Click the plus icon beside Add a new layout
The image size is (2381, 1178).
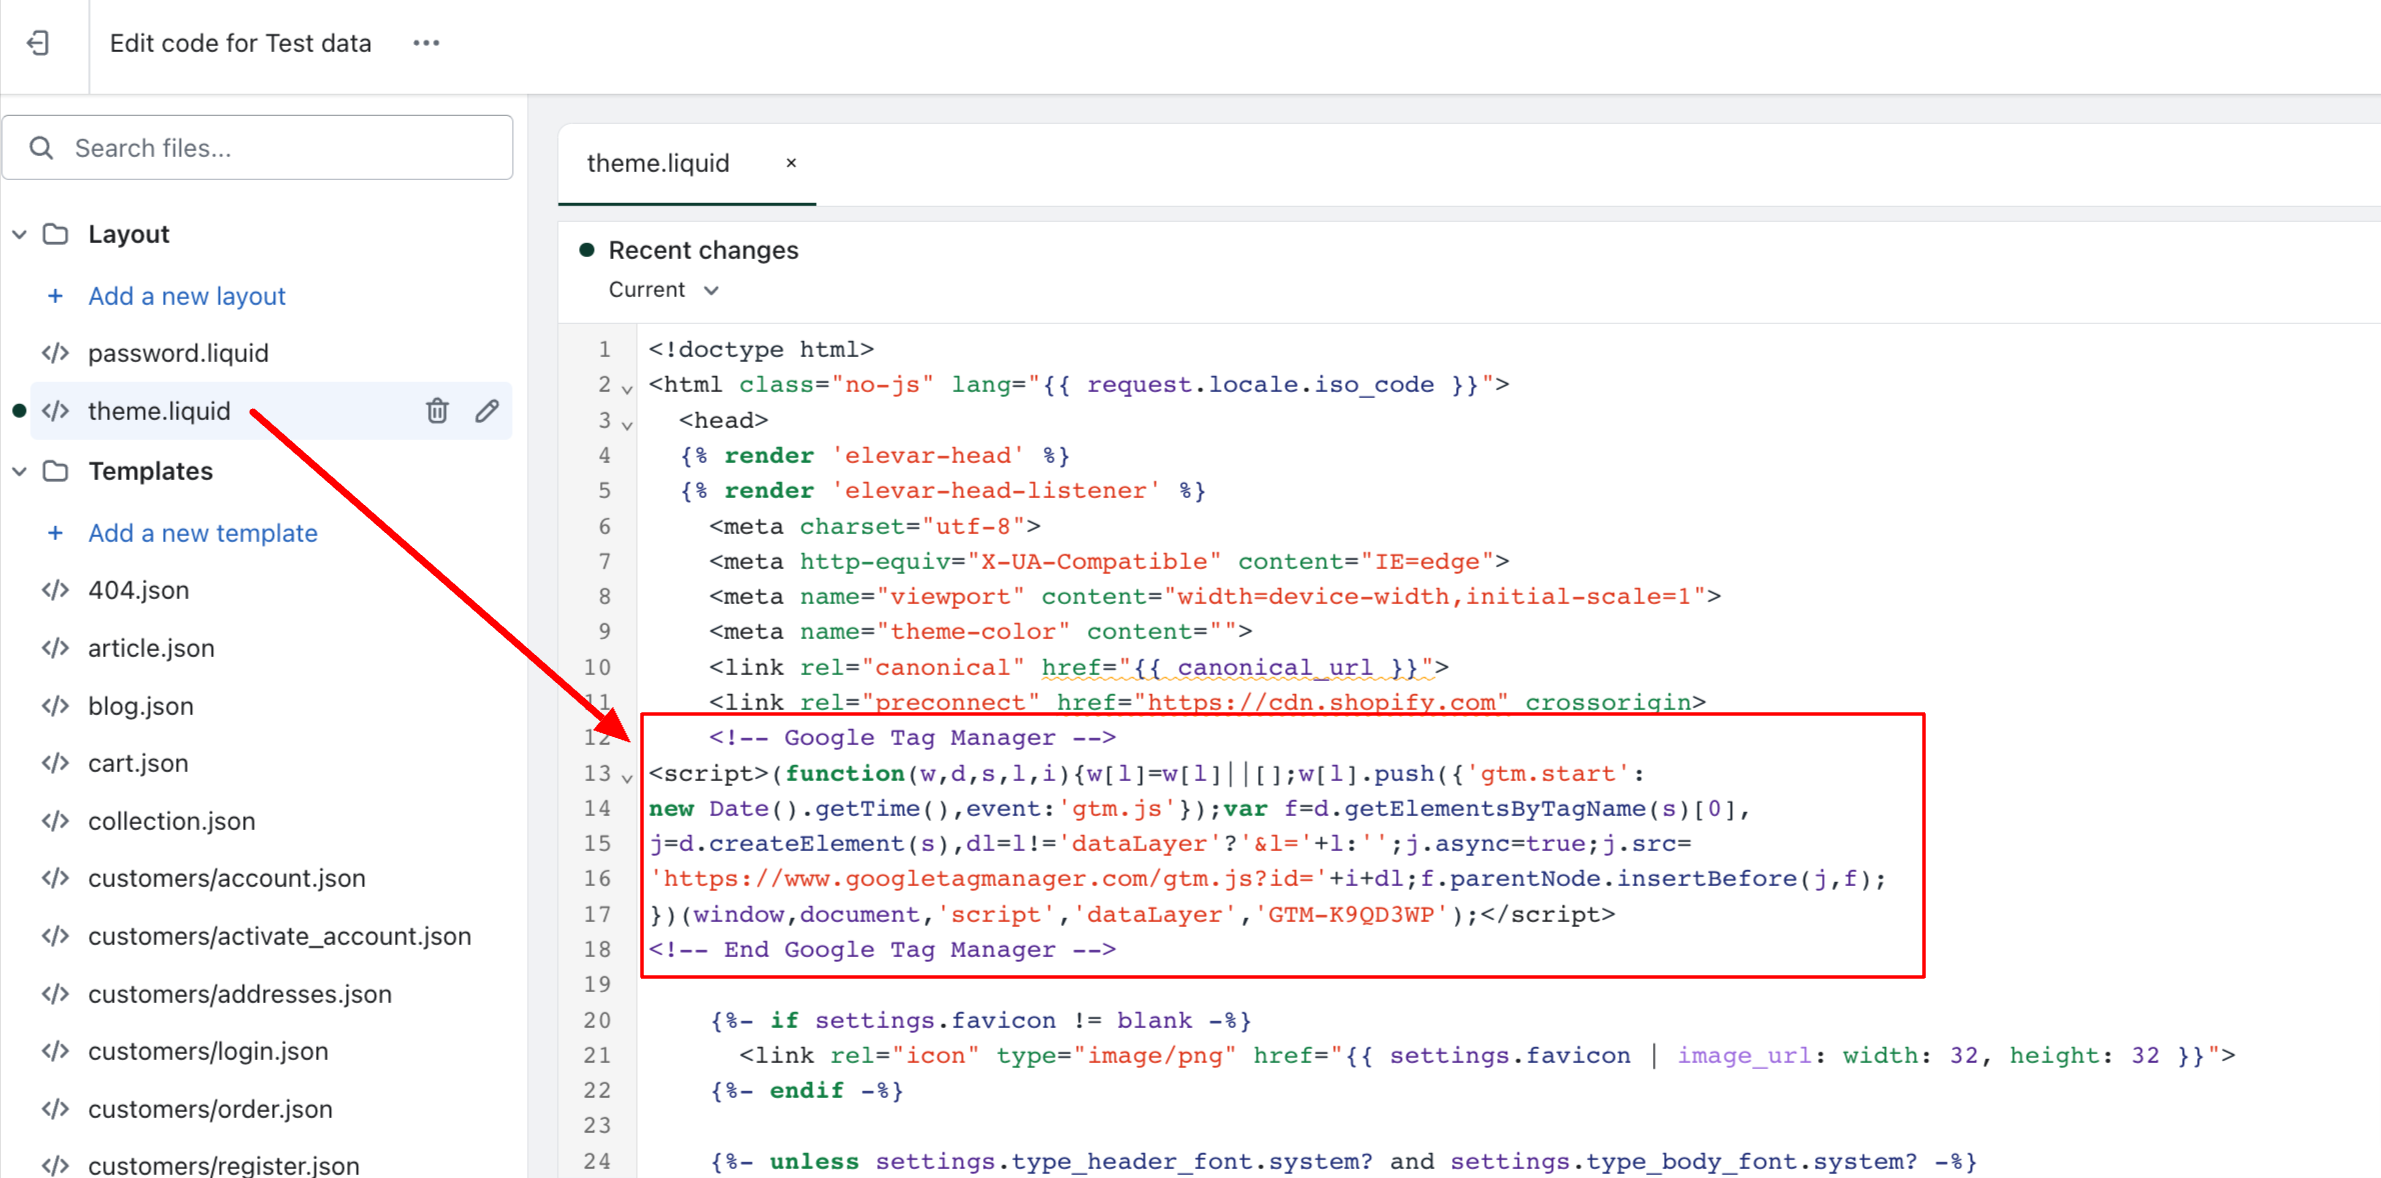coord(56,296)
